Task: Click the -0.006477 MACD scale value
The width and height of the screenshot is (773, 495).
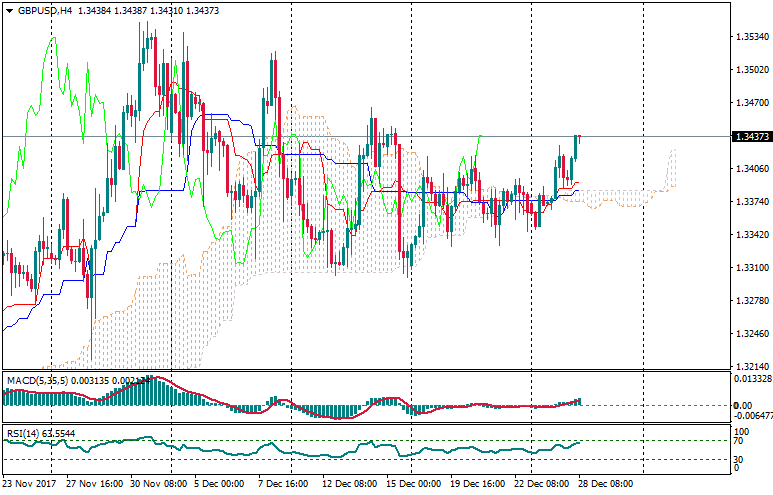Action: [752, 415]
